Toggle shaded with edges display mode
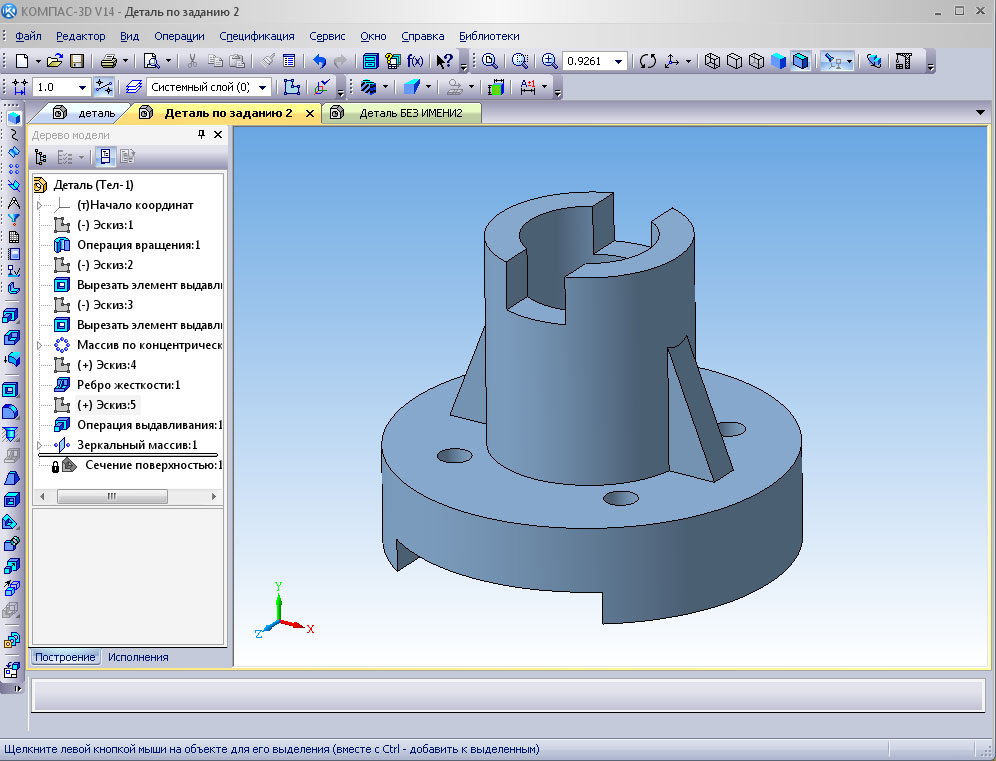Image resolution: width=996 pixels, height=761 pixels. pos(800,61)
